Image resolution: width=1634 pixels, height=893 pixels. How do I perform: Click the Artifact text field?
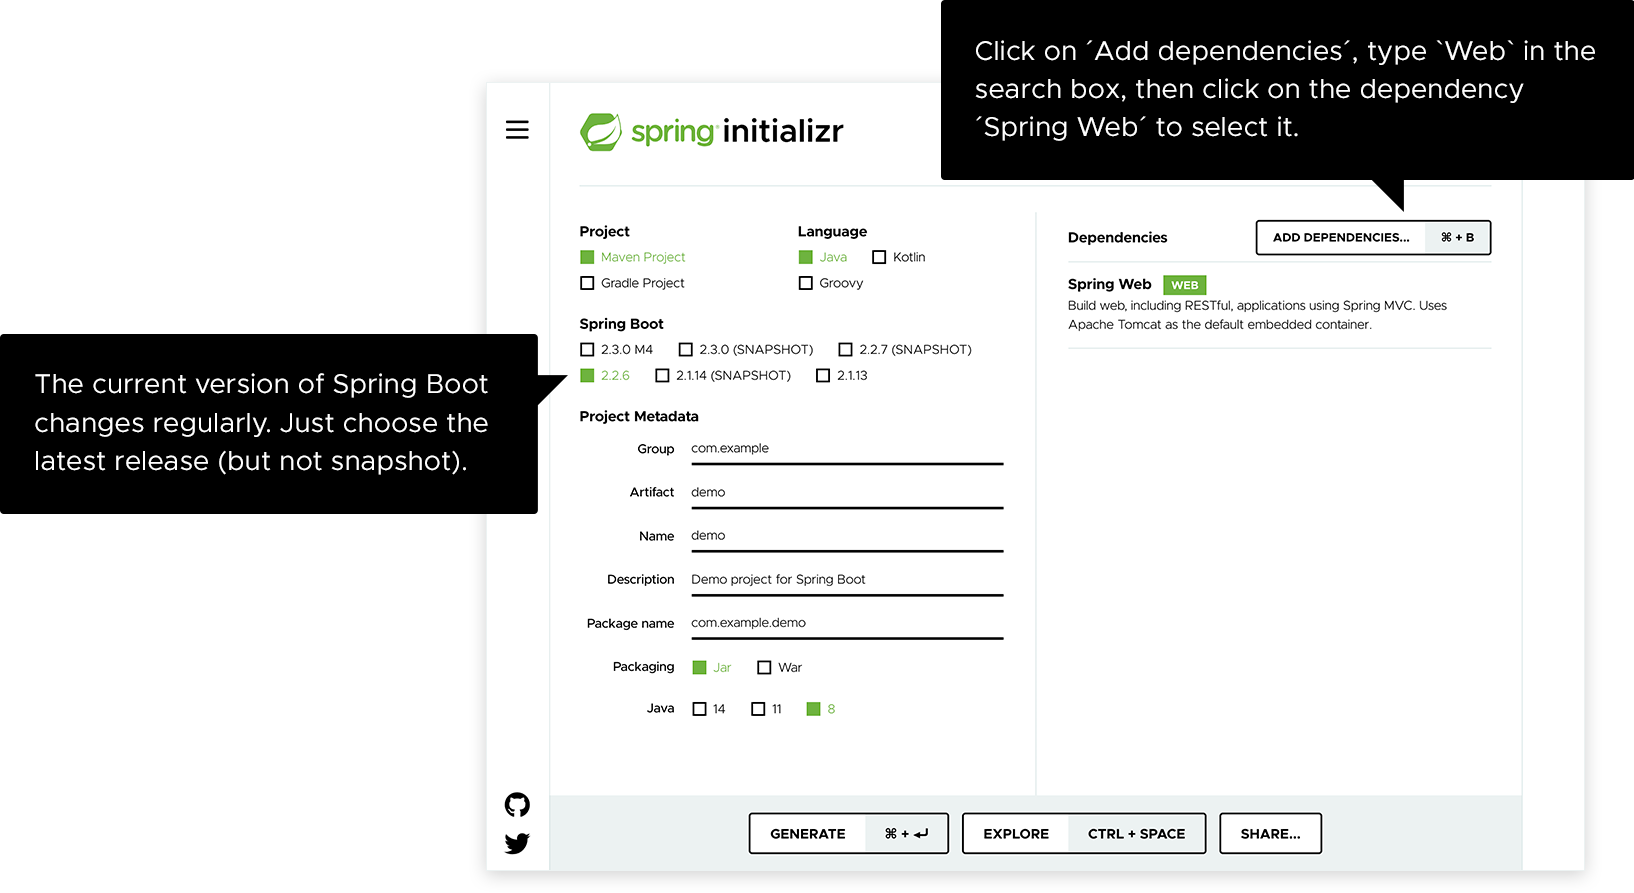click(847, 492)
